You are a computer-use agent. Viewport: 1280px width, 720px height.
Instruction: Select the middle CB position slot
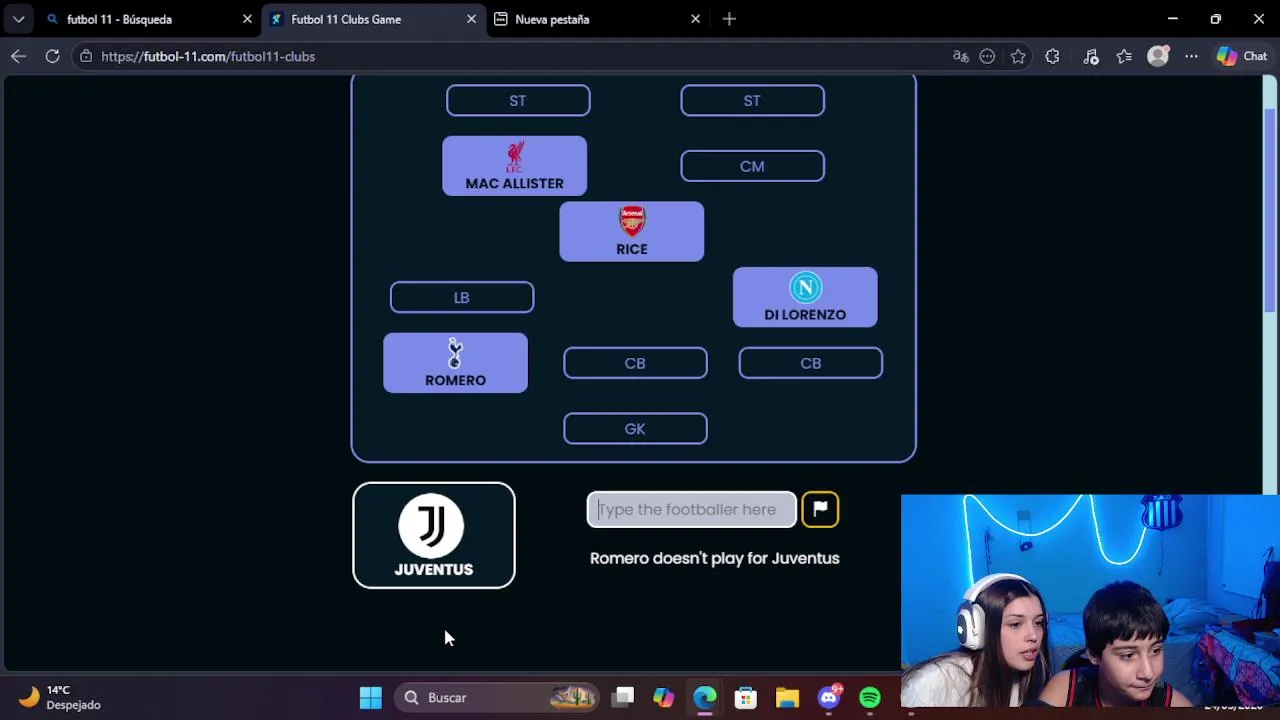click(x=635, y=363)
